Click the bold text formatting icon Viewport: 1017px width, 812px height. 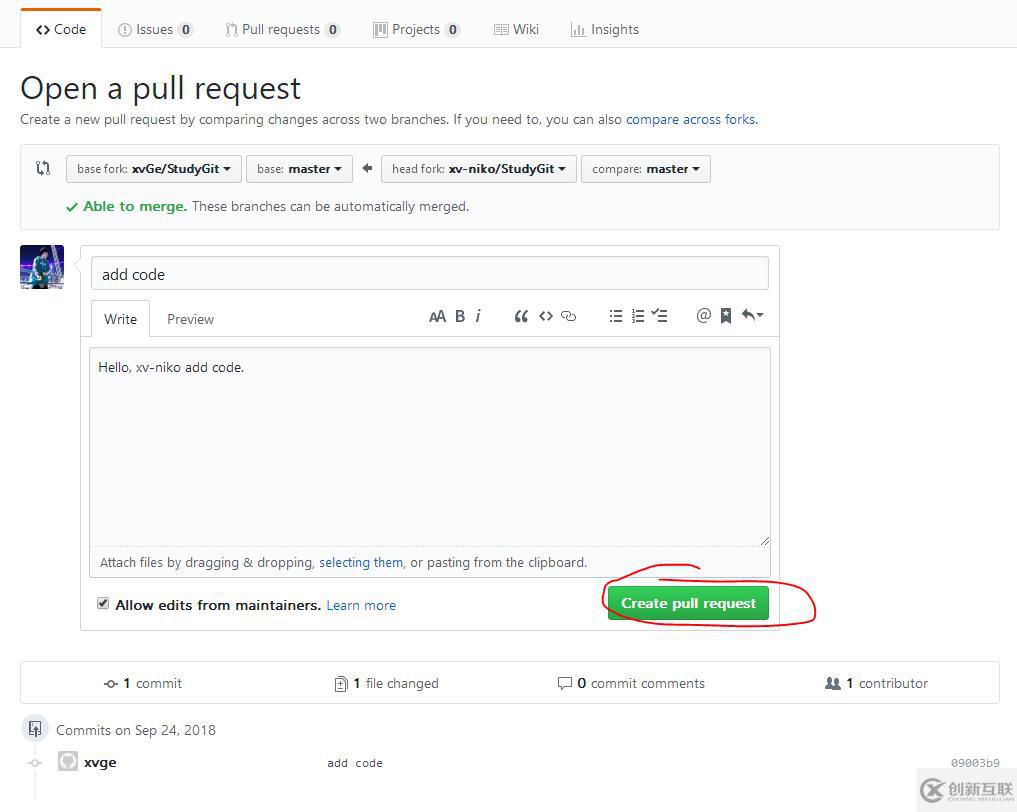point(460,316)
